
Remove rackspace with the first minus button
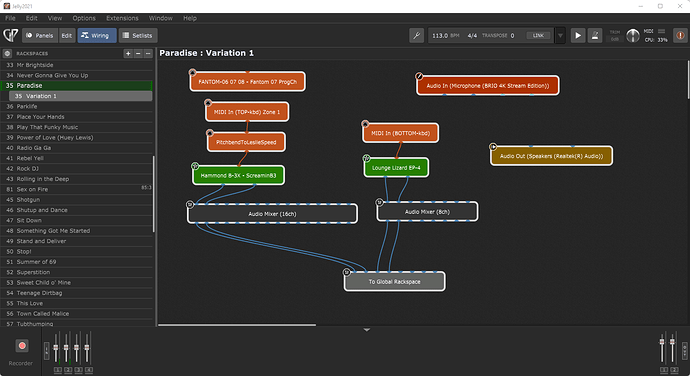(138, 53)
